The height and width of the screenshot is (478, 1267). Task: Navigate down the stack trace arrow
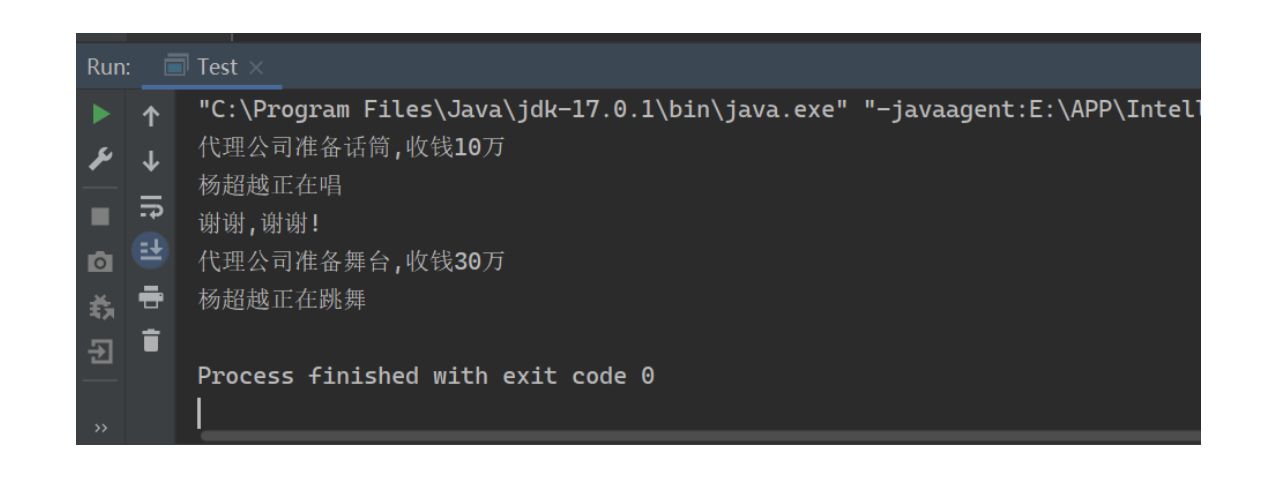click(151, 161)
